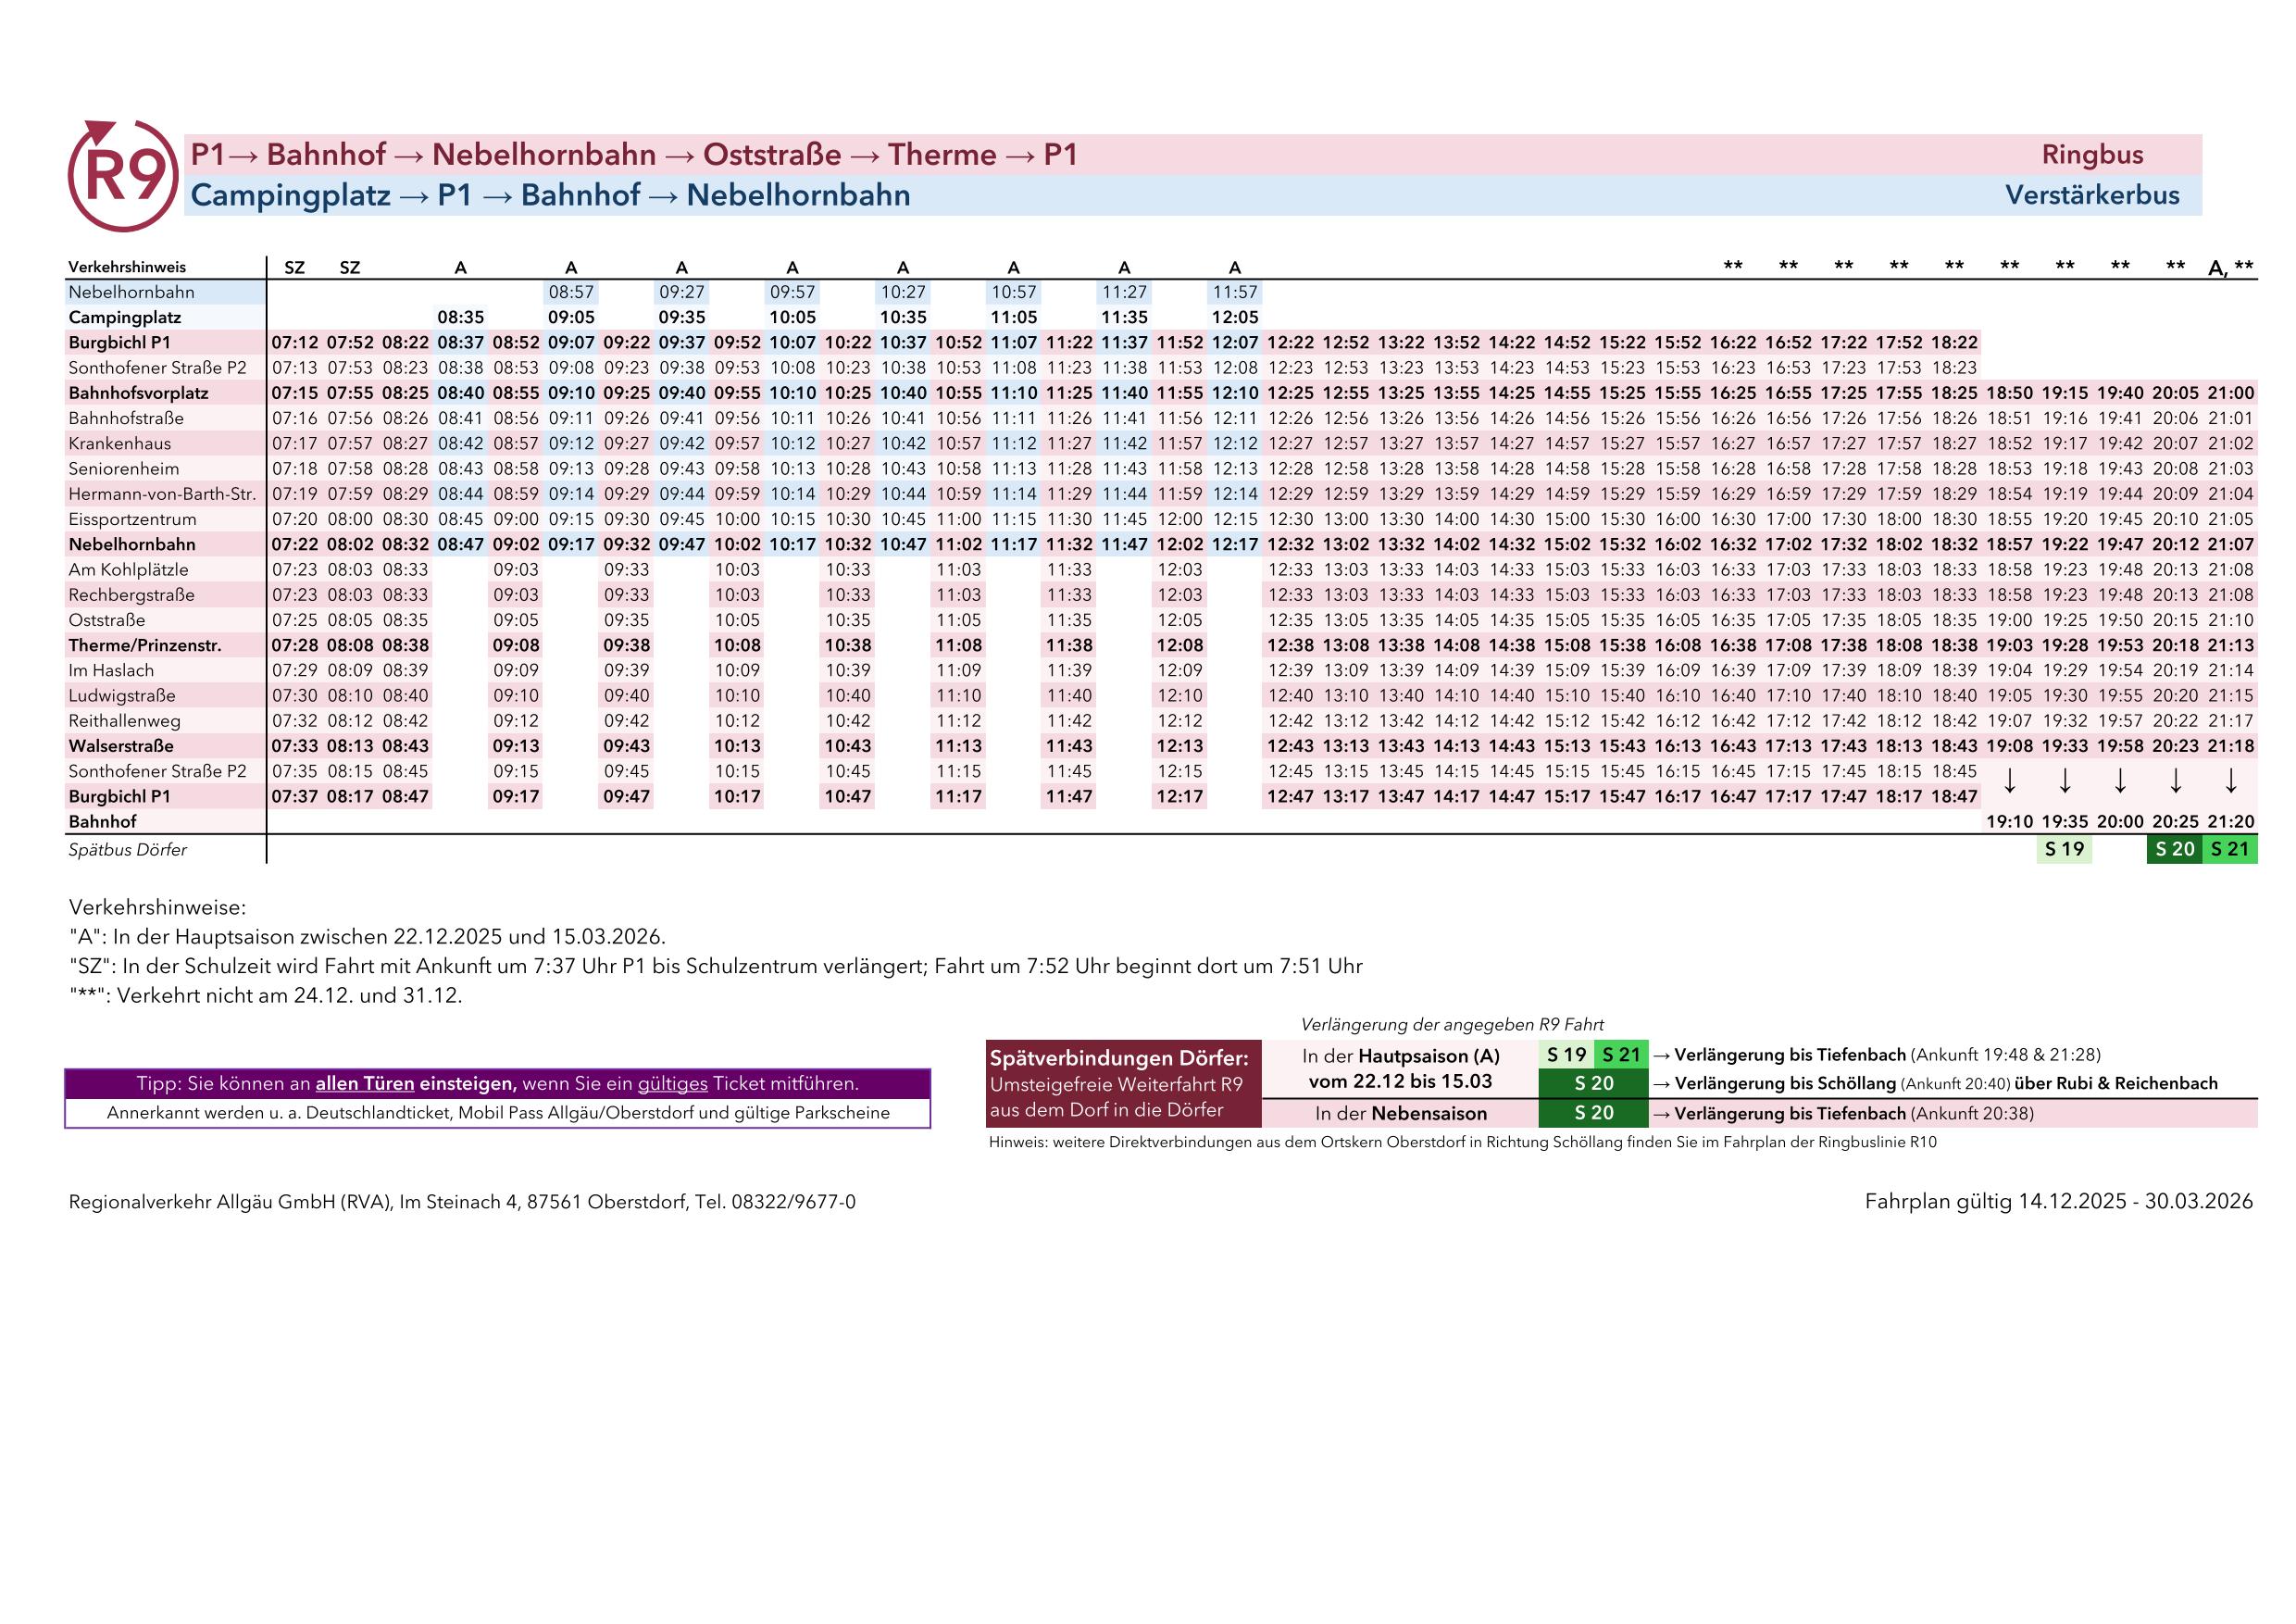Click the dark green S 20 badge in Spätbus row

(x=2174, y=849)
